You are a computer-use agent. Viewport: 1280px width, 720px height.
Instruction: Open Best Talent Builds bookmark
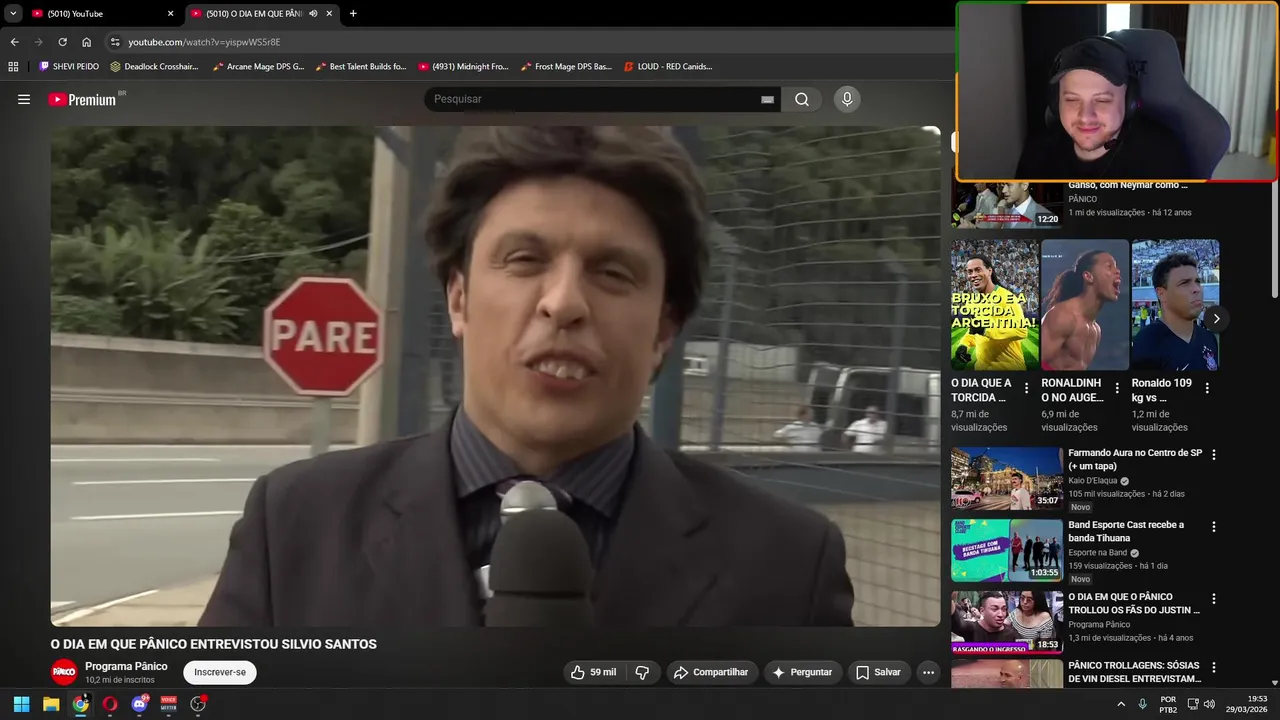360,66
